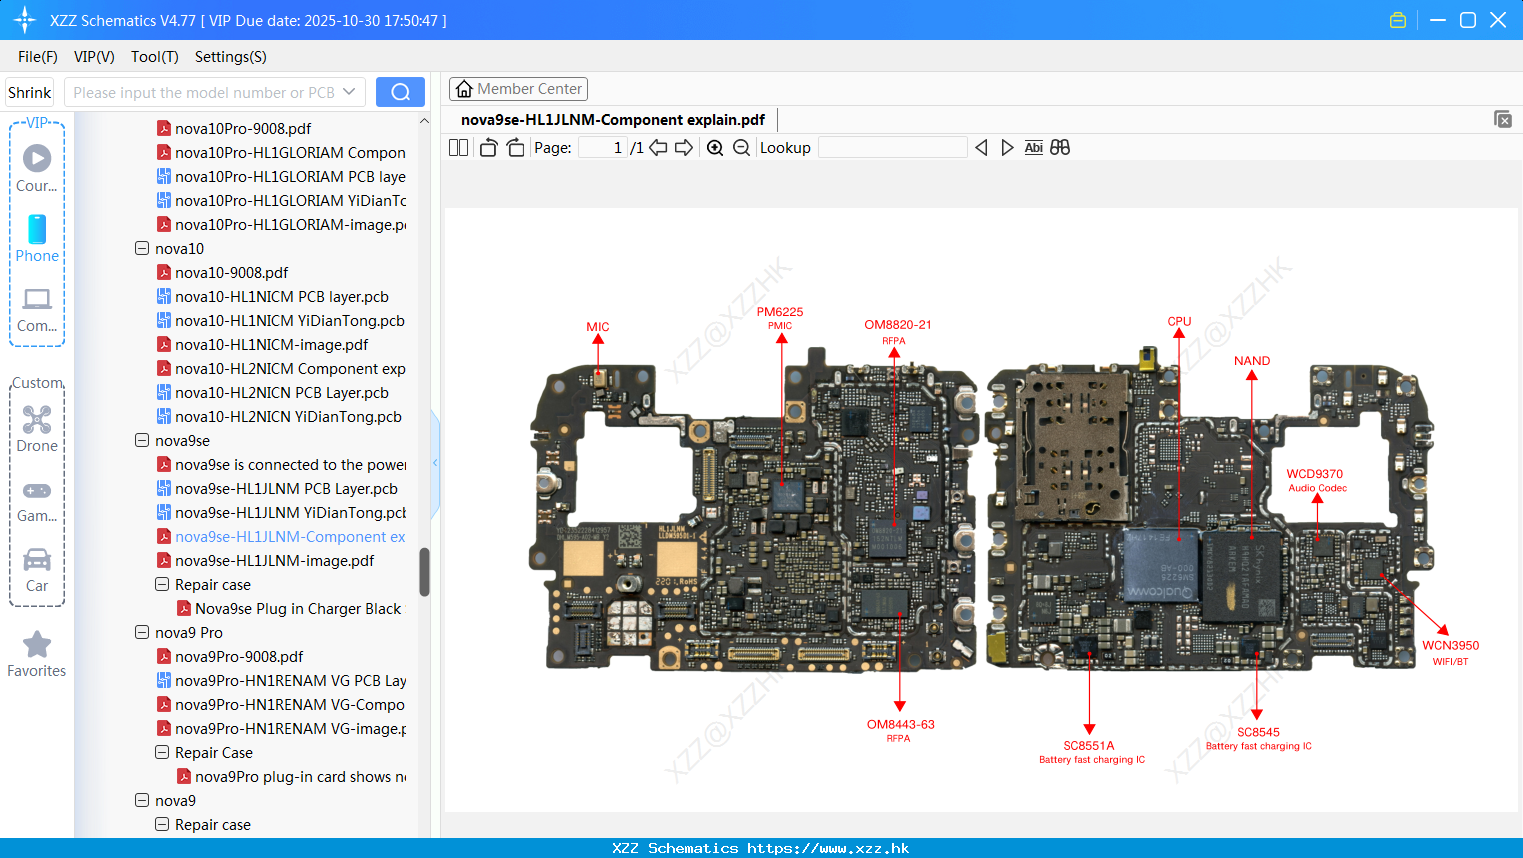Collapse Repair Case under nova9 Pro
The width and height of the screenshot is (1523, 858).
point(162,752)
